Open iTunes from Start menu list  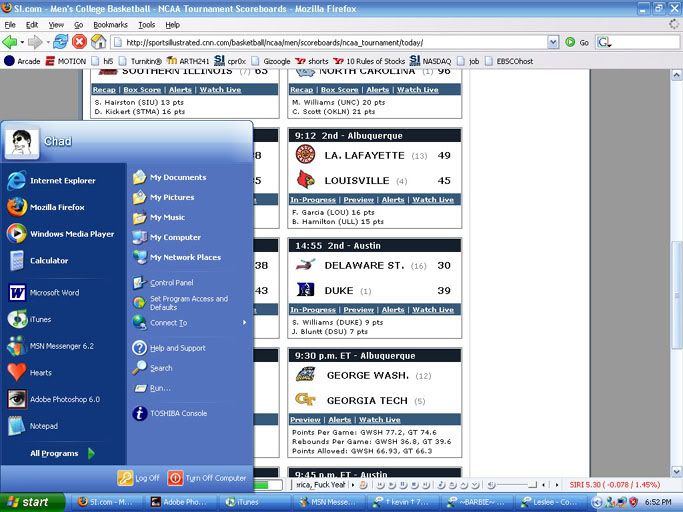30,319
